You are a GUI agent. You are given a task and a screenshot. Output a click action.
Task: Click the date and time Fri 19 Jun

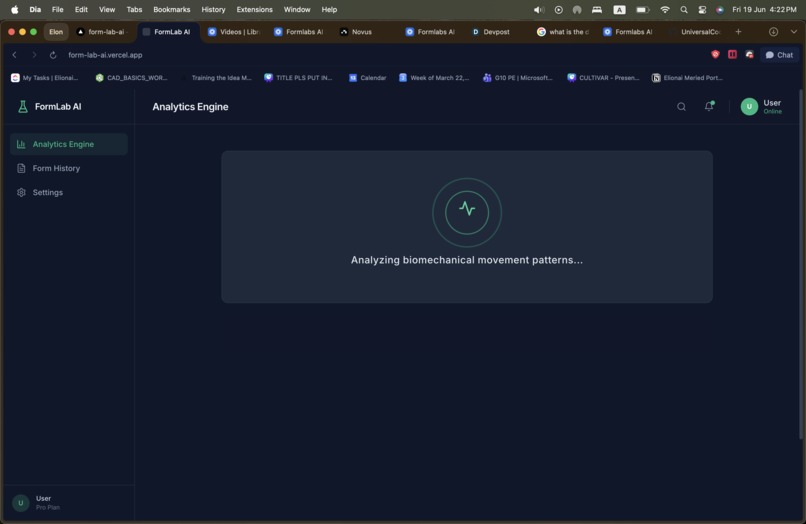coord(764,10)
